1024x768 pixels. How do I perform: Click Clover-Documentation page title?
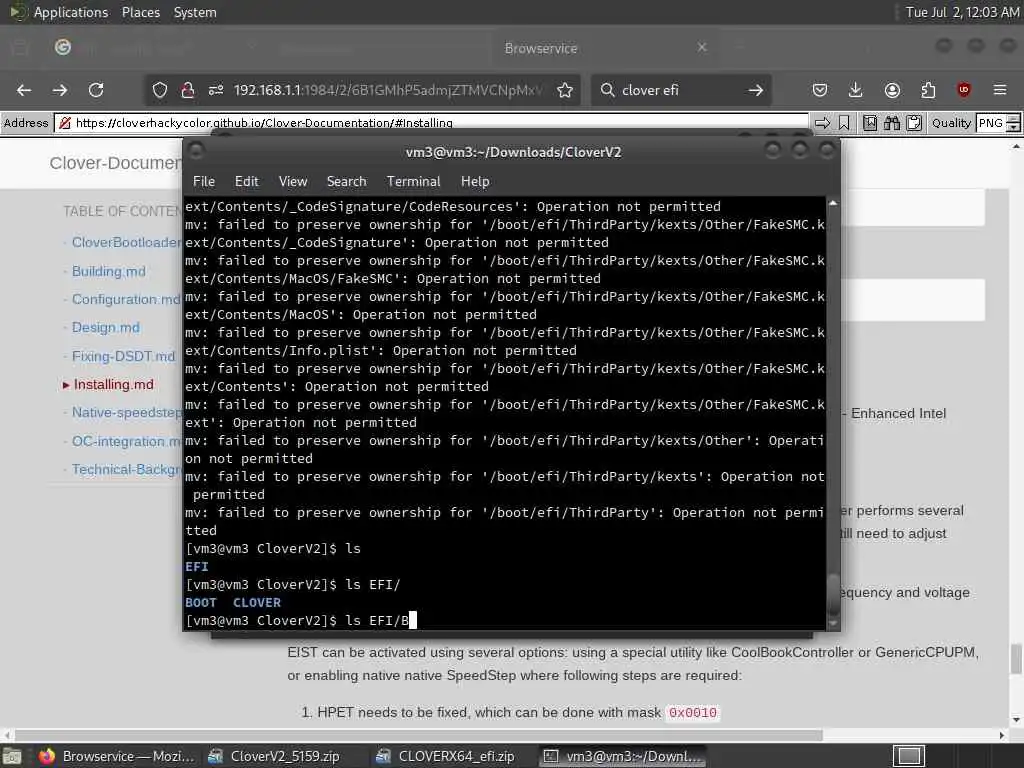(116, 163)
